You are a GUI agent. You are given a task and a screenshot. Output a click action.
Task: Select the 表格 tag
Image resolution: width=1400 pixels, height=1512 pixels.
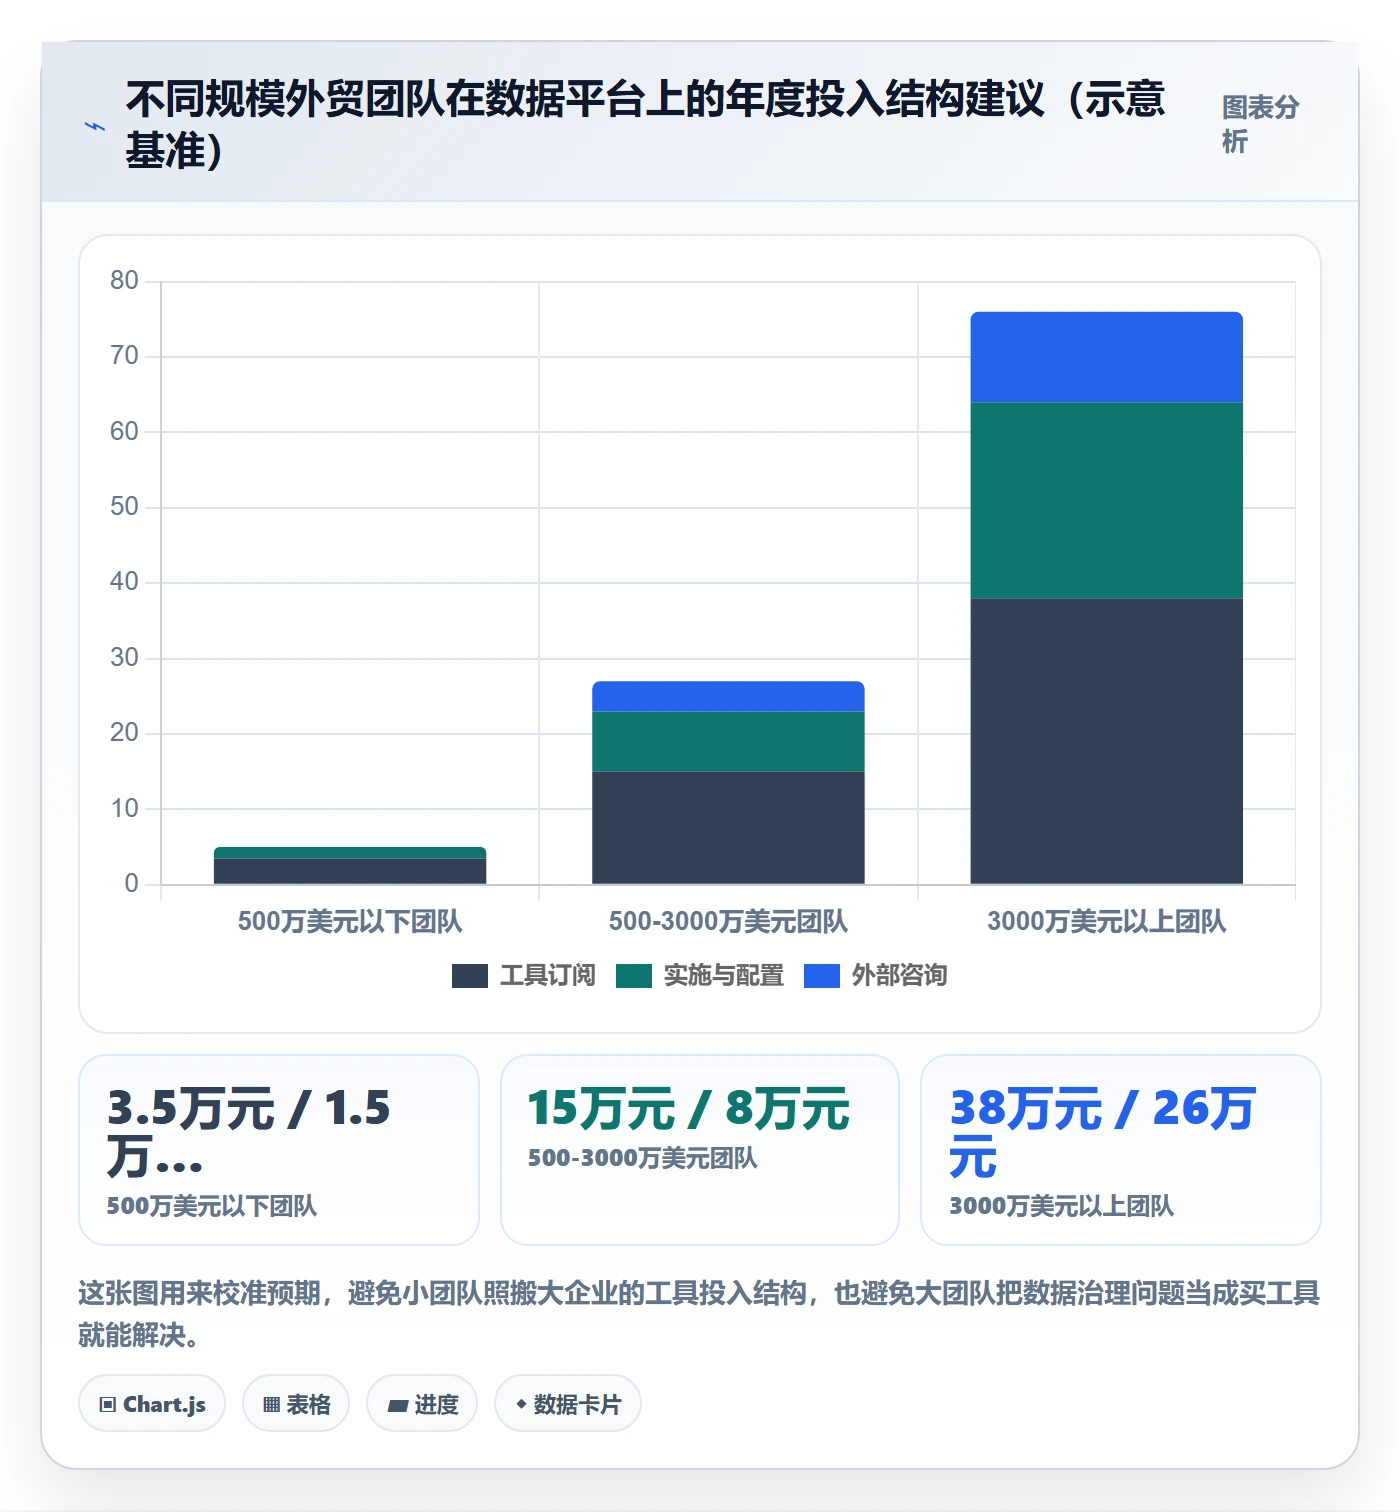(x=296, y=1404)
